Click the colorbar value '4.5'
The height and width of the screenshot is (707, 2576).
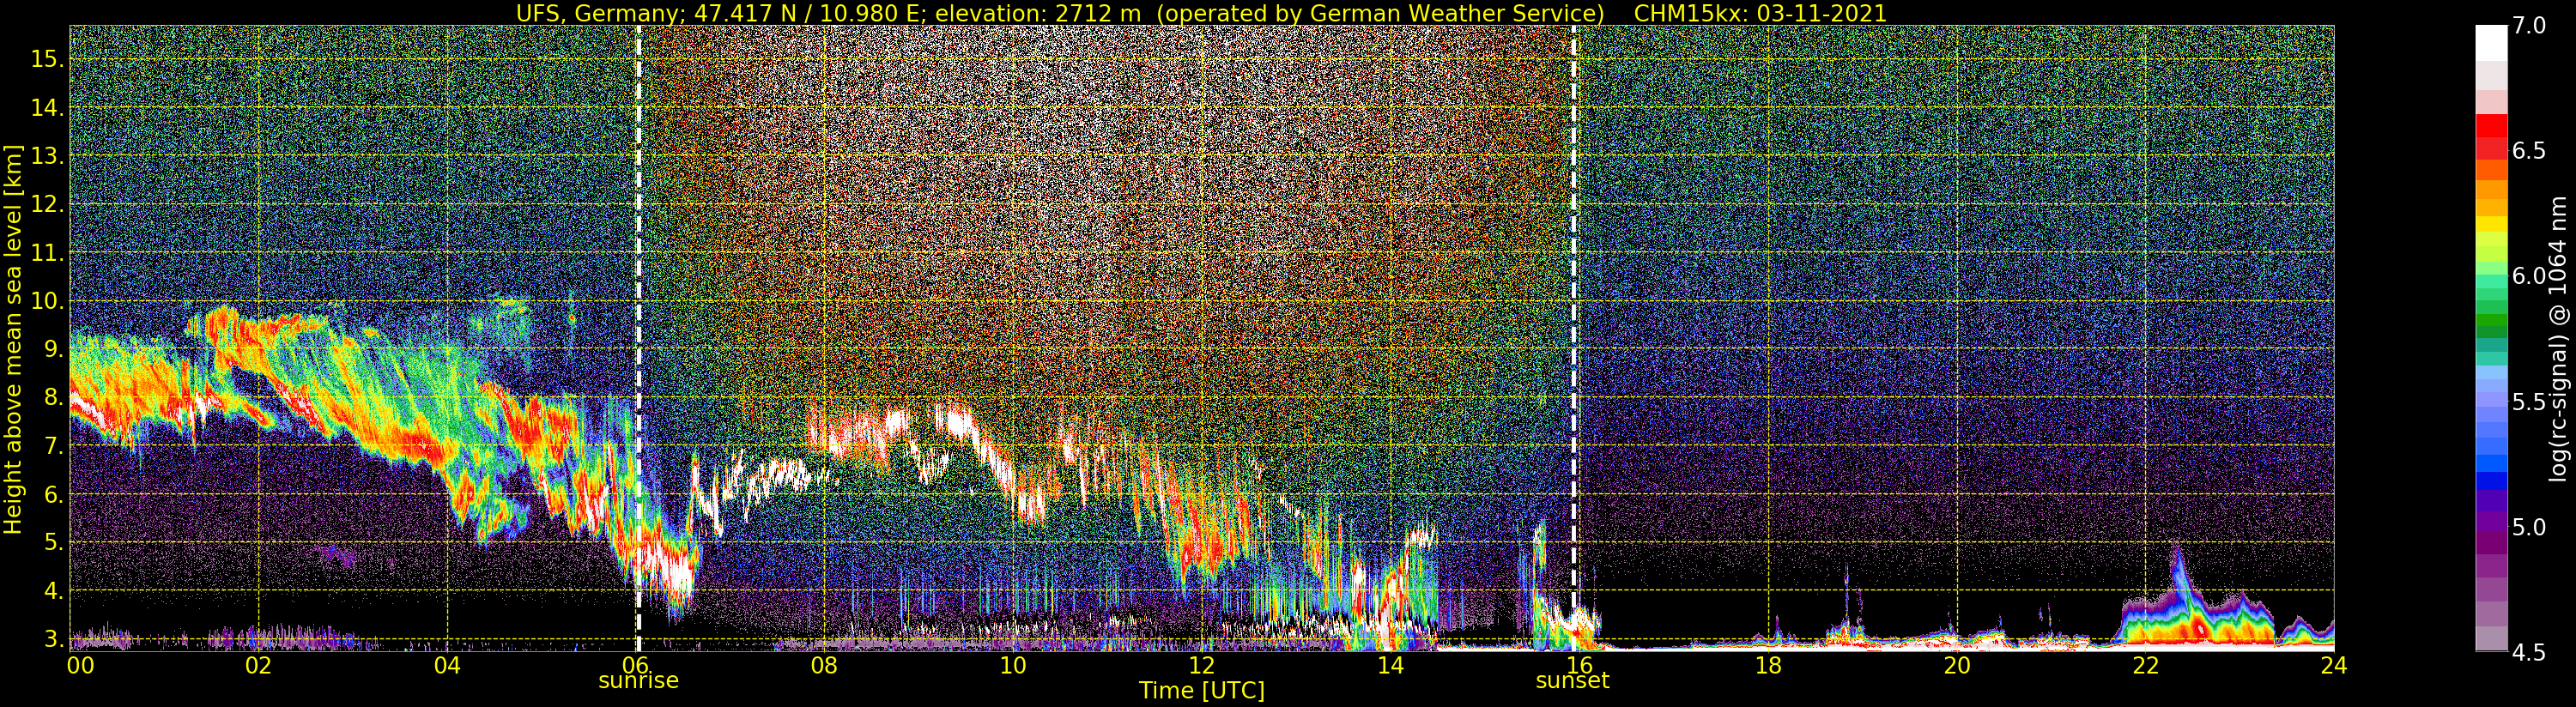(2529, 653)
